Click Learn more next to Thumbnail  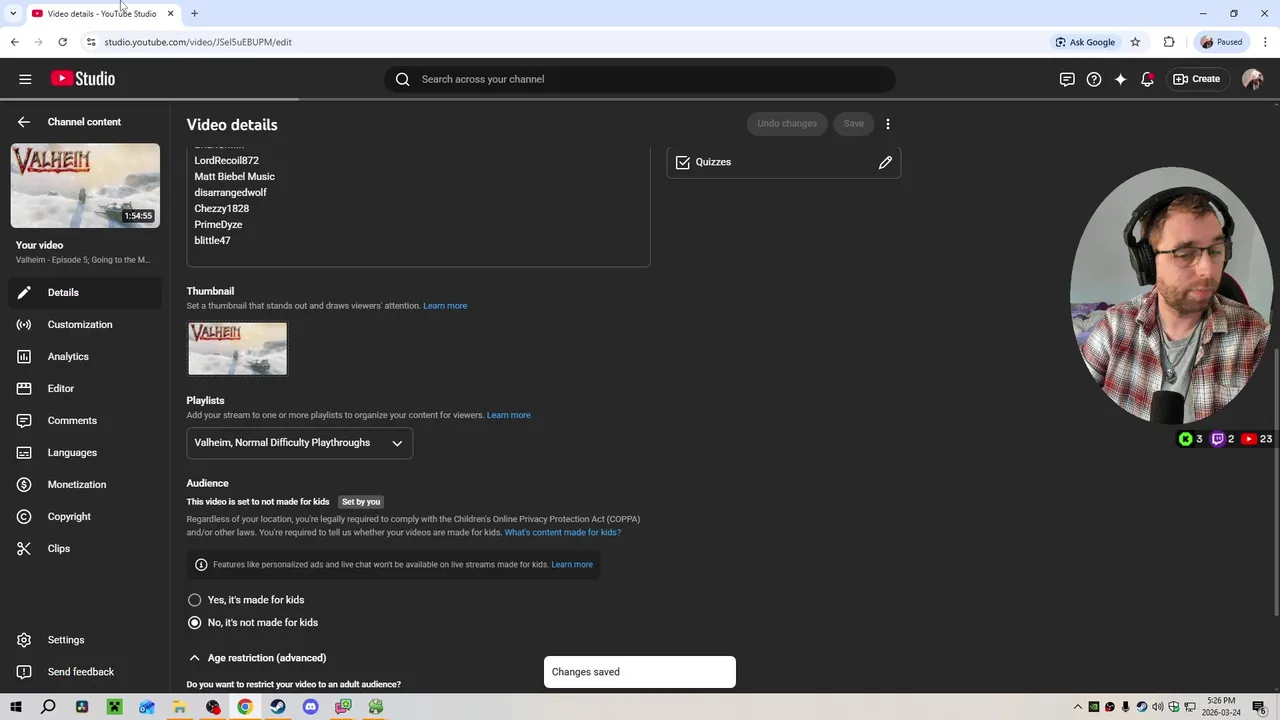coord(445,306)
